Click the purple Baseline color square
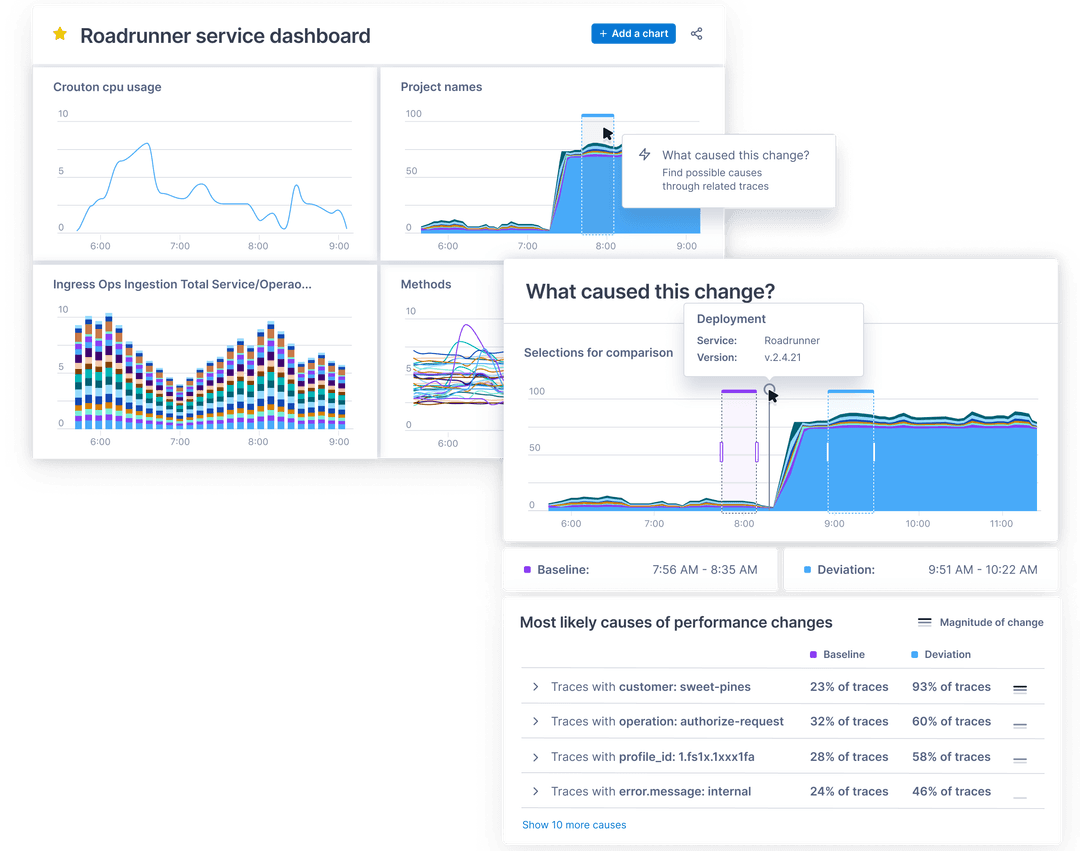 coord(528,569)
